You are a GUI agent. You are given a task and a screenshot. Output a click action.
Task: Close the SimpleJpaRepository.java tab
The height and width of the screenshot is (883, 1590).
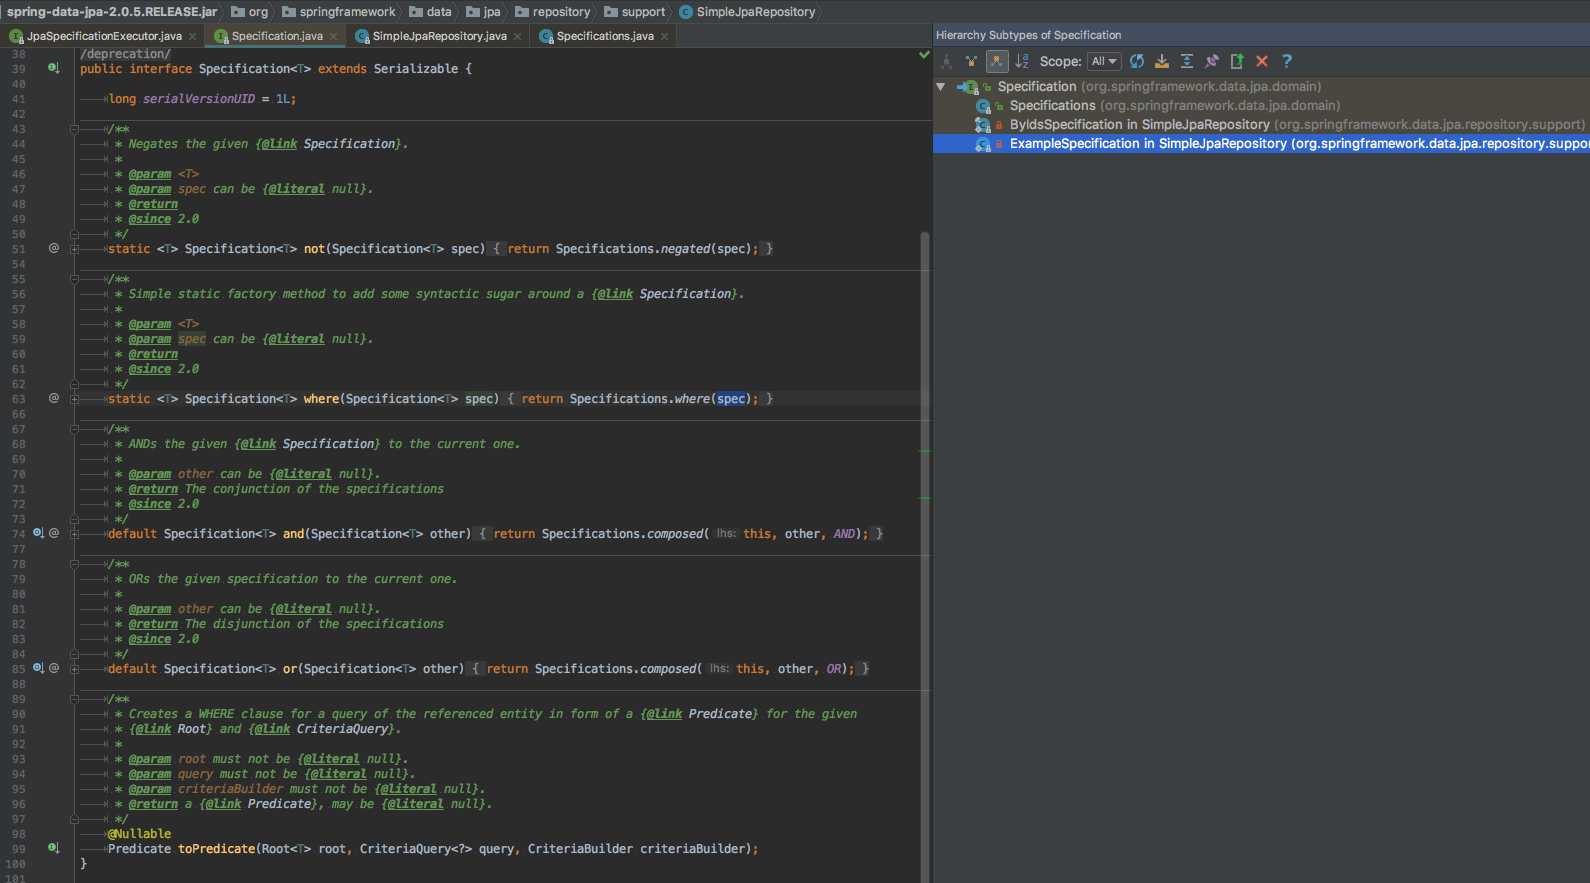click(x=518, y=37)
